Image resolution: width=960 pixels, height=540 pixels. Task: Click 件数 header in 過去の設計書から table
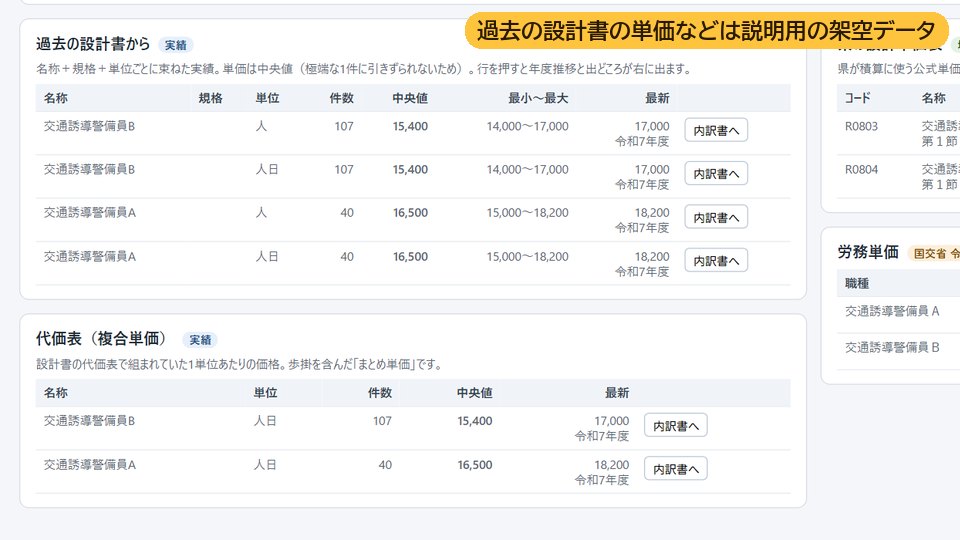[342, 98]
